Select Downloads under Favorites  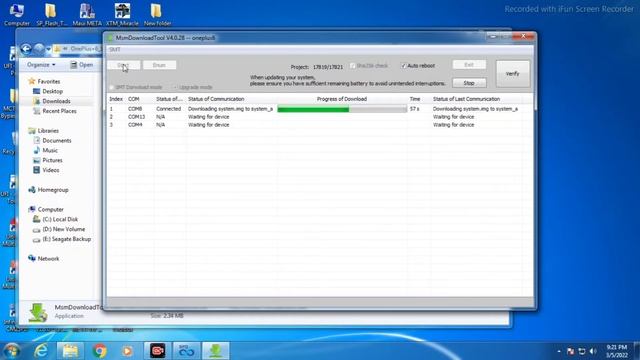pos(56,101)
